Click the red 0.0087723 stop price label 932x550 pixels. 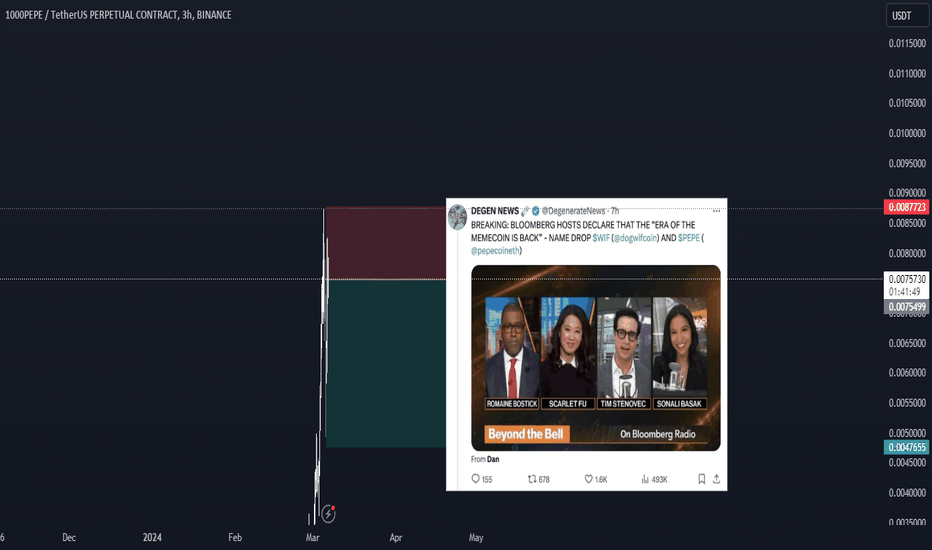[x=906, y=207]
